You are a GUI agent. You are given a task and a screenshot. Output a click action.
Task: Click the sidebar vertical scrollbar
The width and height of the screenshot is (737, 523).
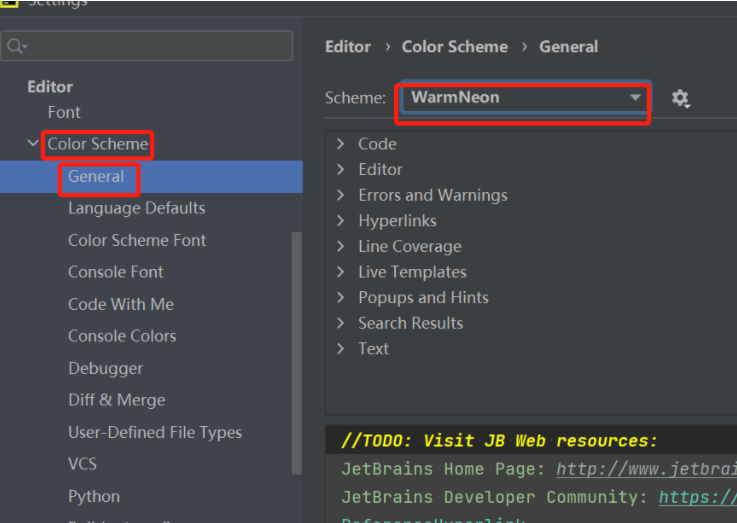coord(297,352)
